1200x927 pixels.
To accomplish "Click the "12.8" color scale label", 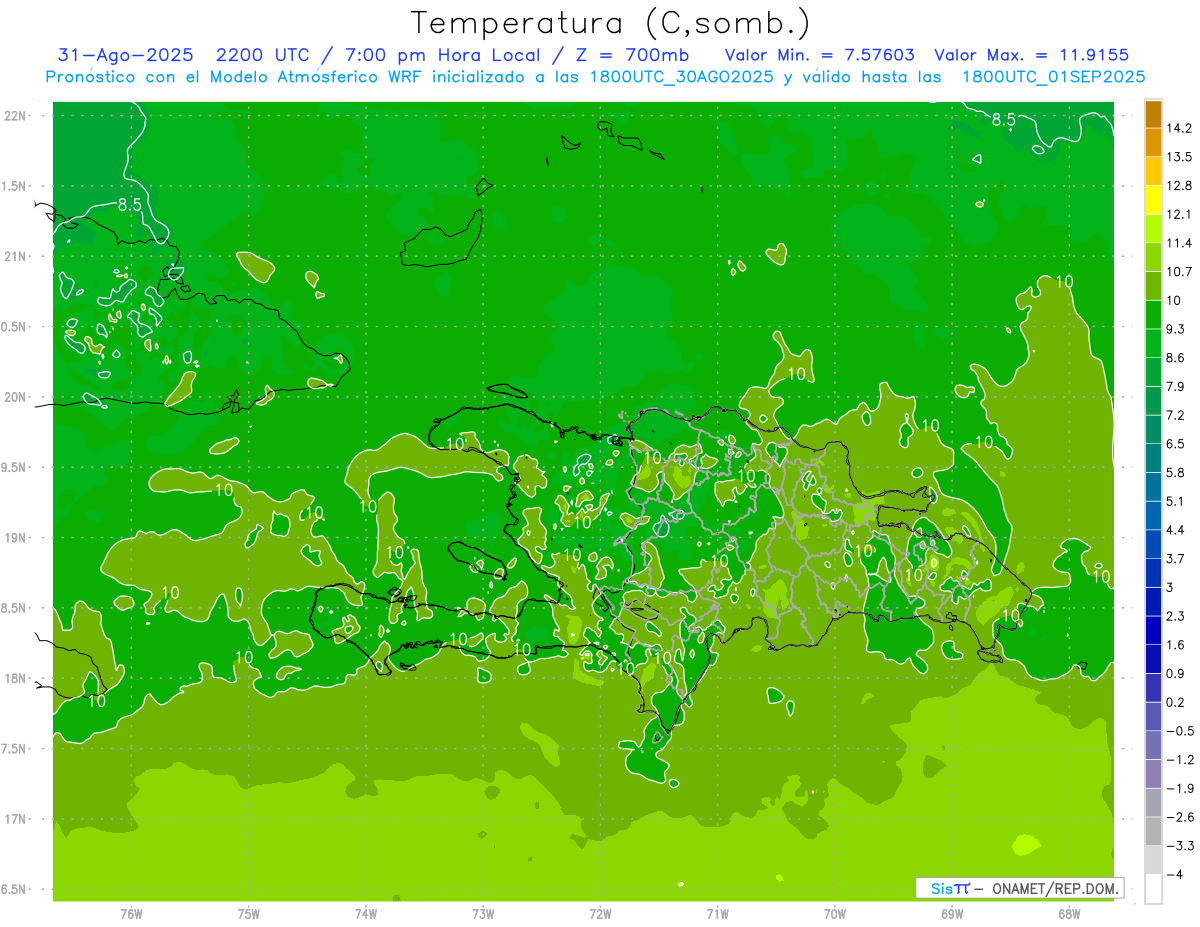I will [1180, 185].
